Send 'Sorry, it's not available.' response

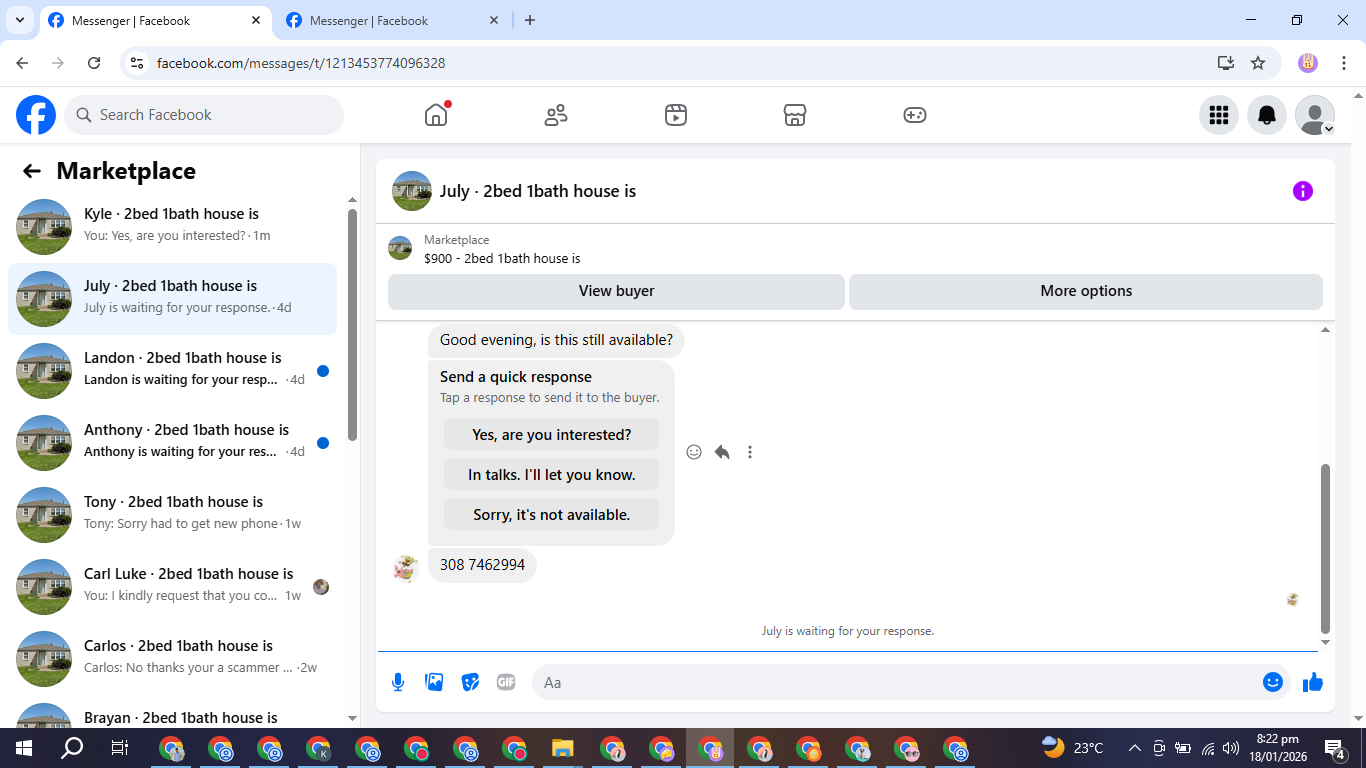tap(552, 515)
